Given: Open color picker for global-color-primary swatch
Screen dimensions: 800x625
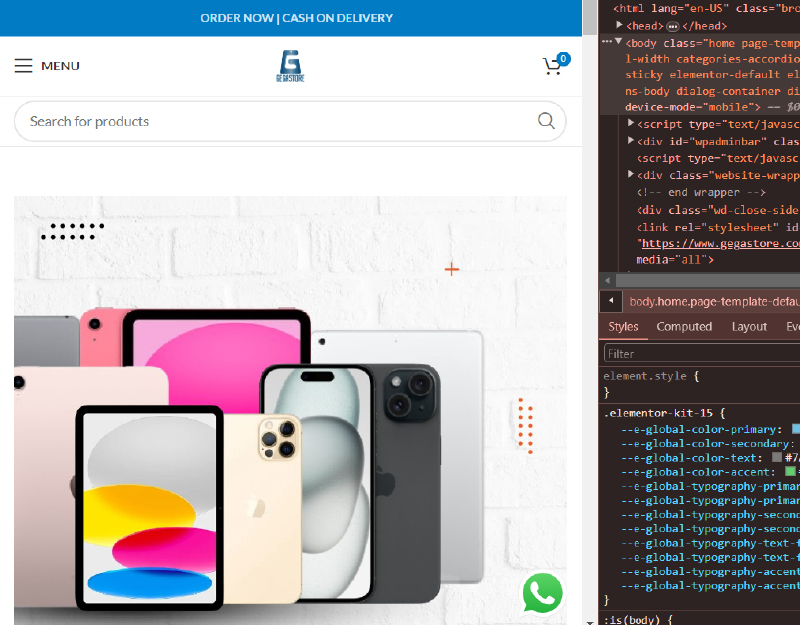Looking at the screenshot, I should click(796, 429).
